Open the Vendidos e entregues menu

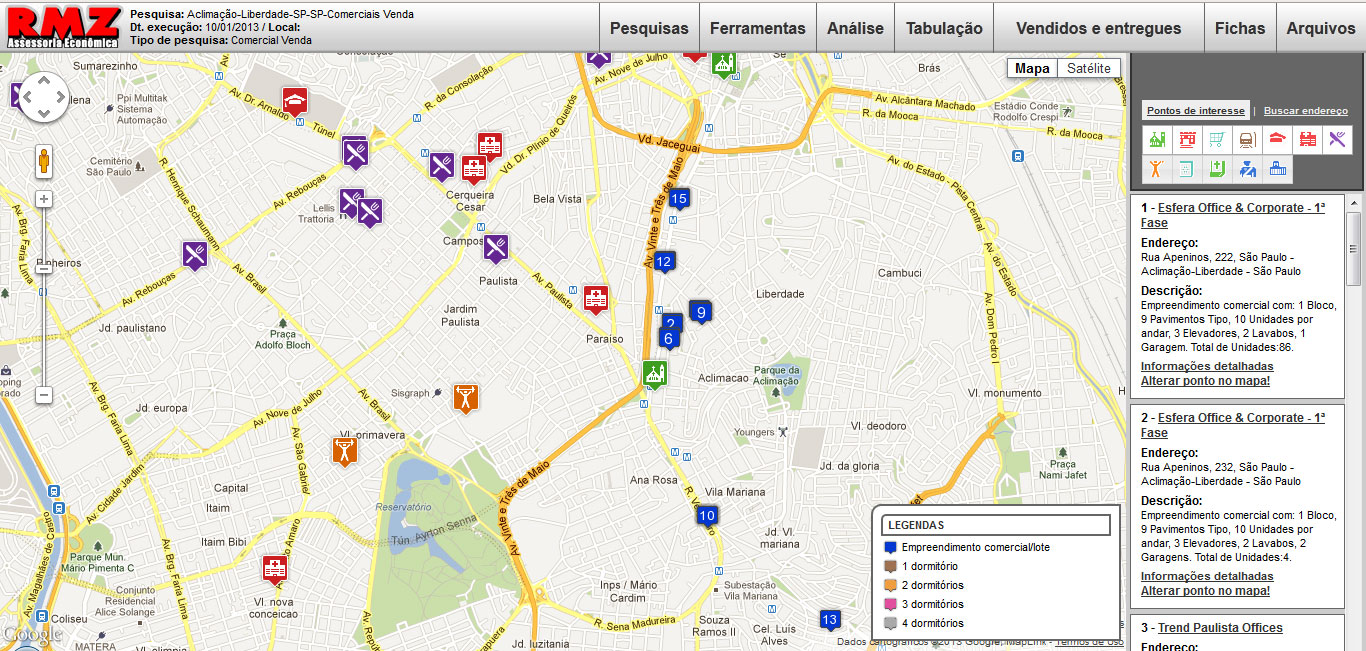[1098, 28]
